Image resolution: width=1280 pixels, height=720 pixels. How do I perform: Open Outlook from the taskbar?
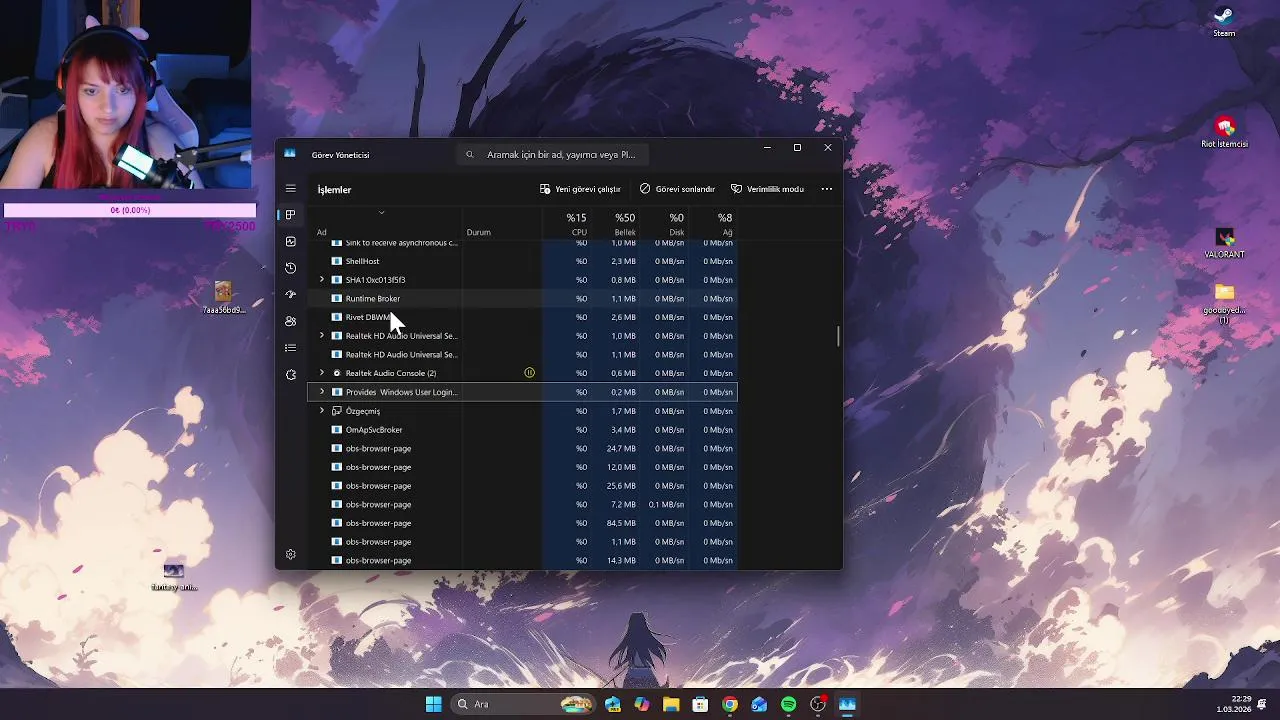(759, 704)
